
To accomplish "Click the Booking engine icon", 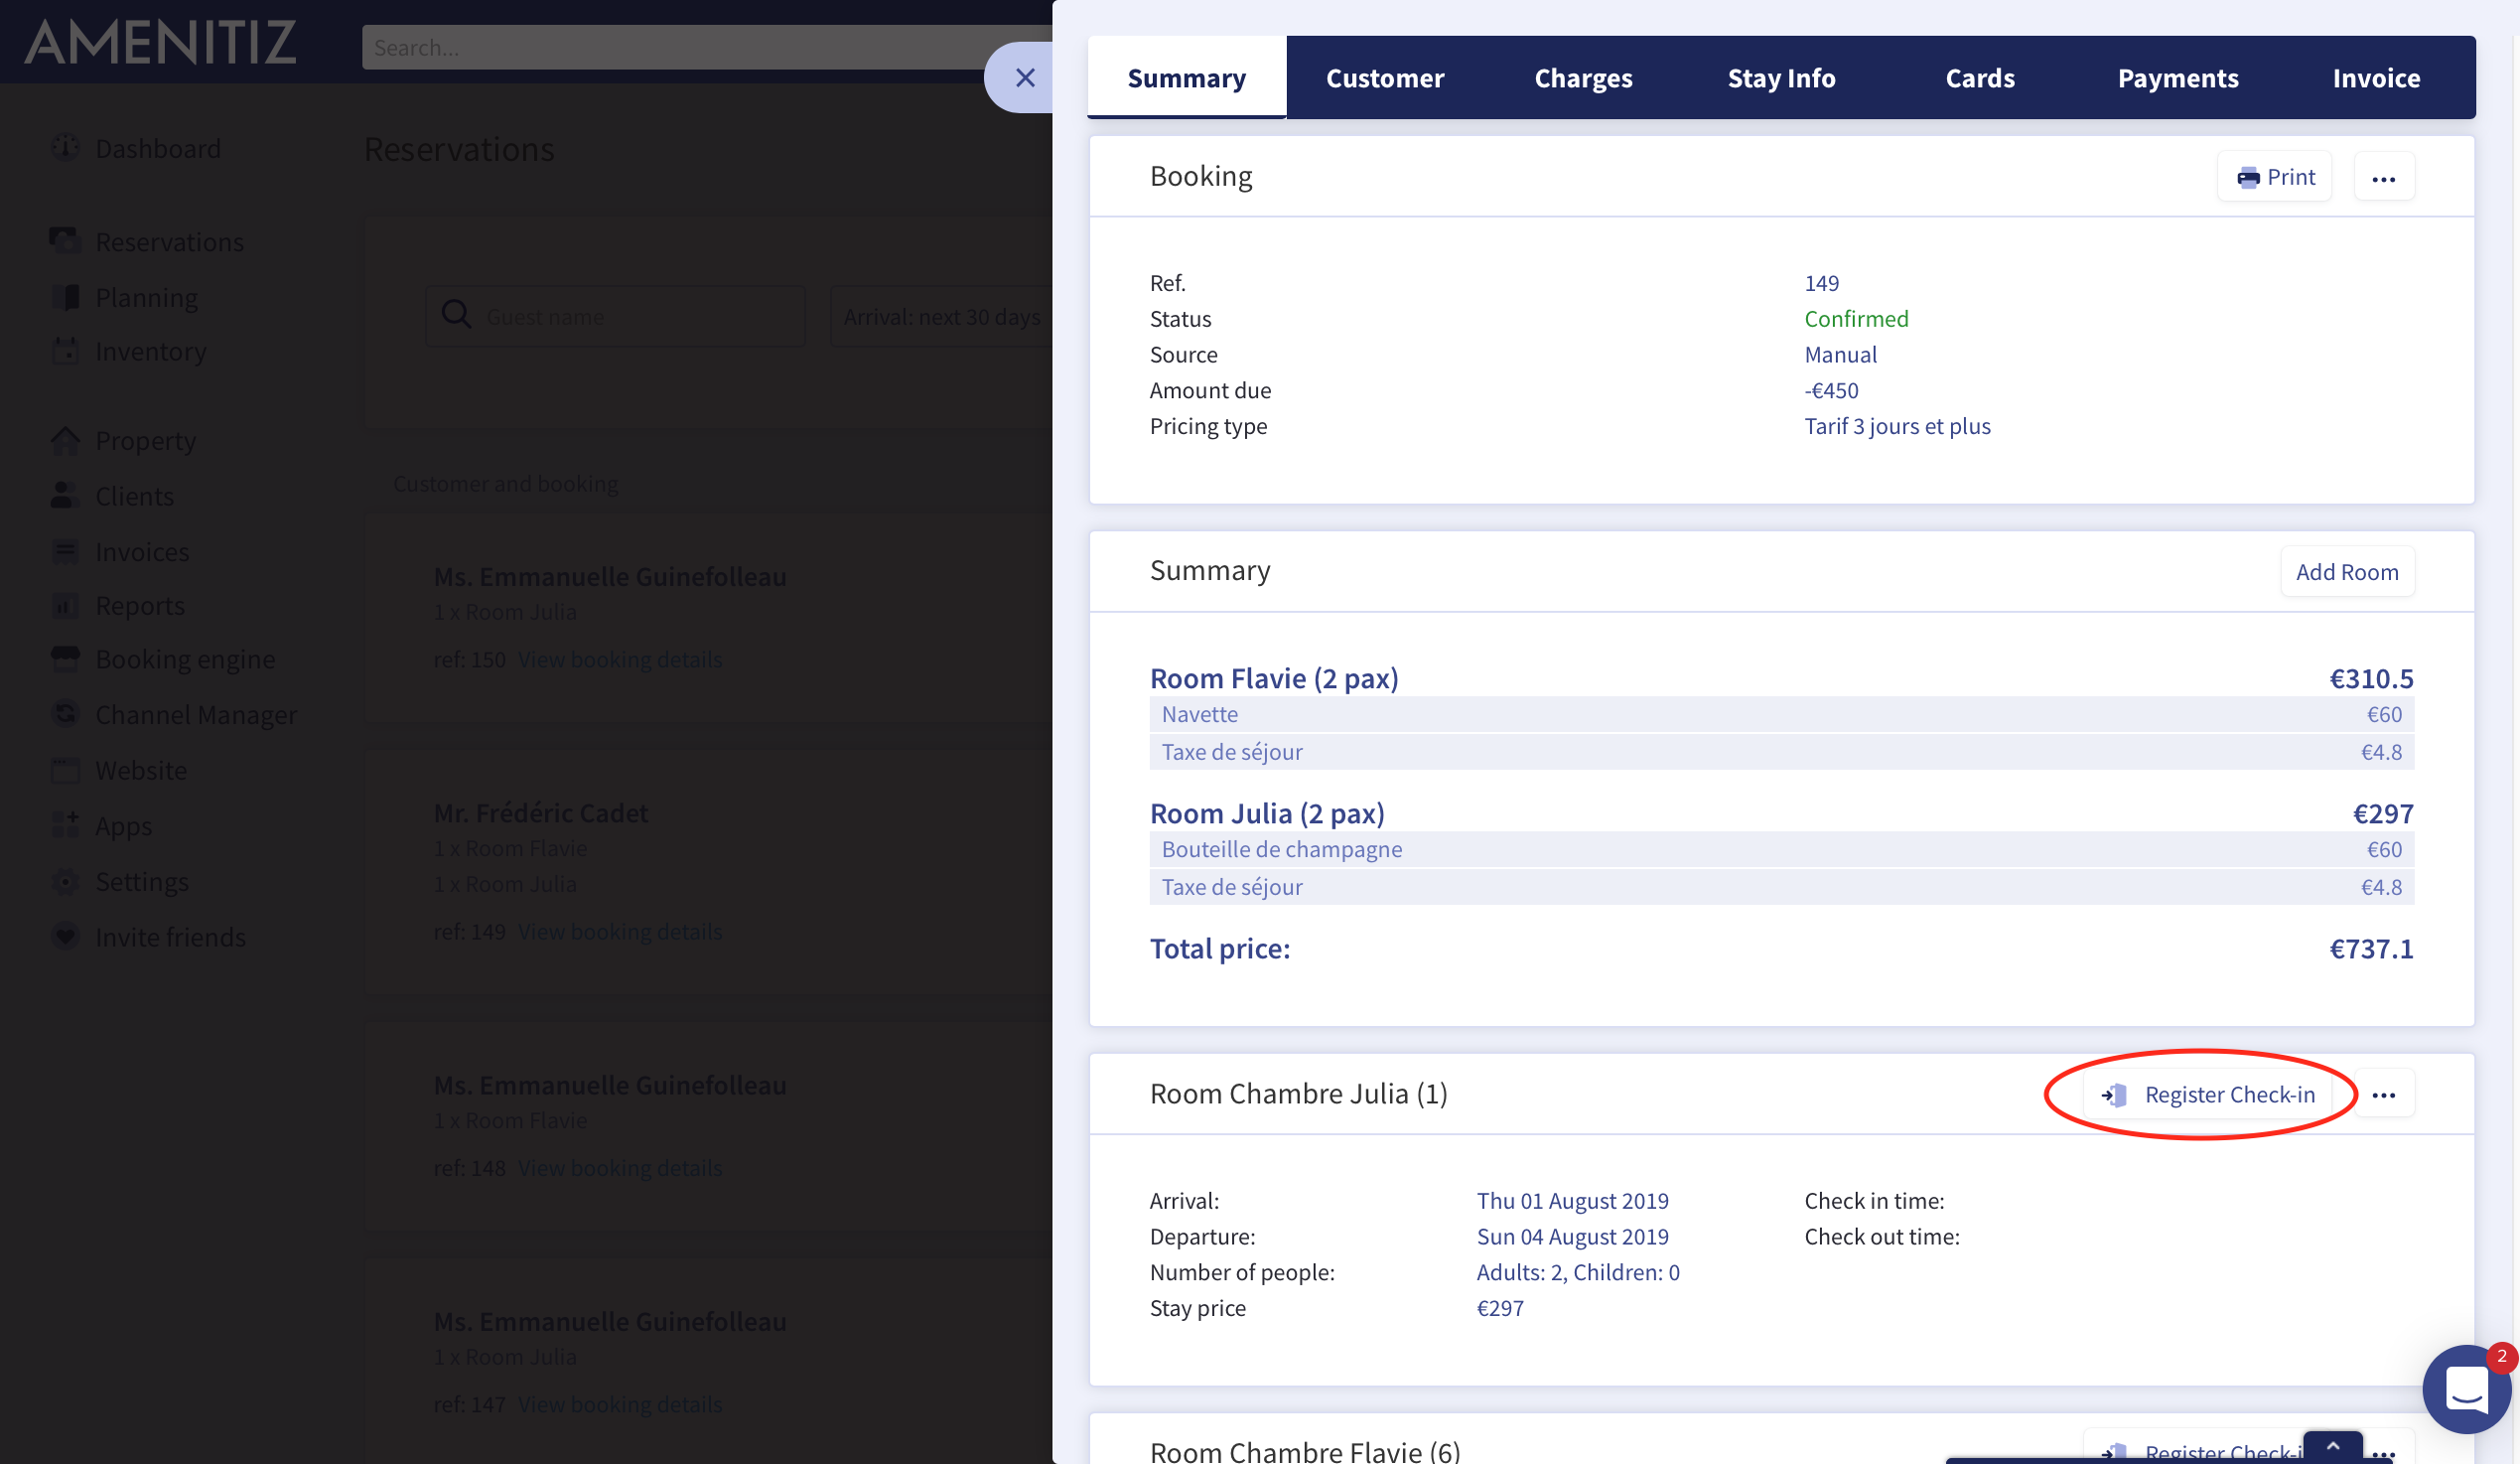I will [65, 658].
